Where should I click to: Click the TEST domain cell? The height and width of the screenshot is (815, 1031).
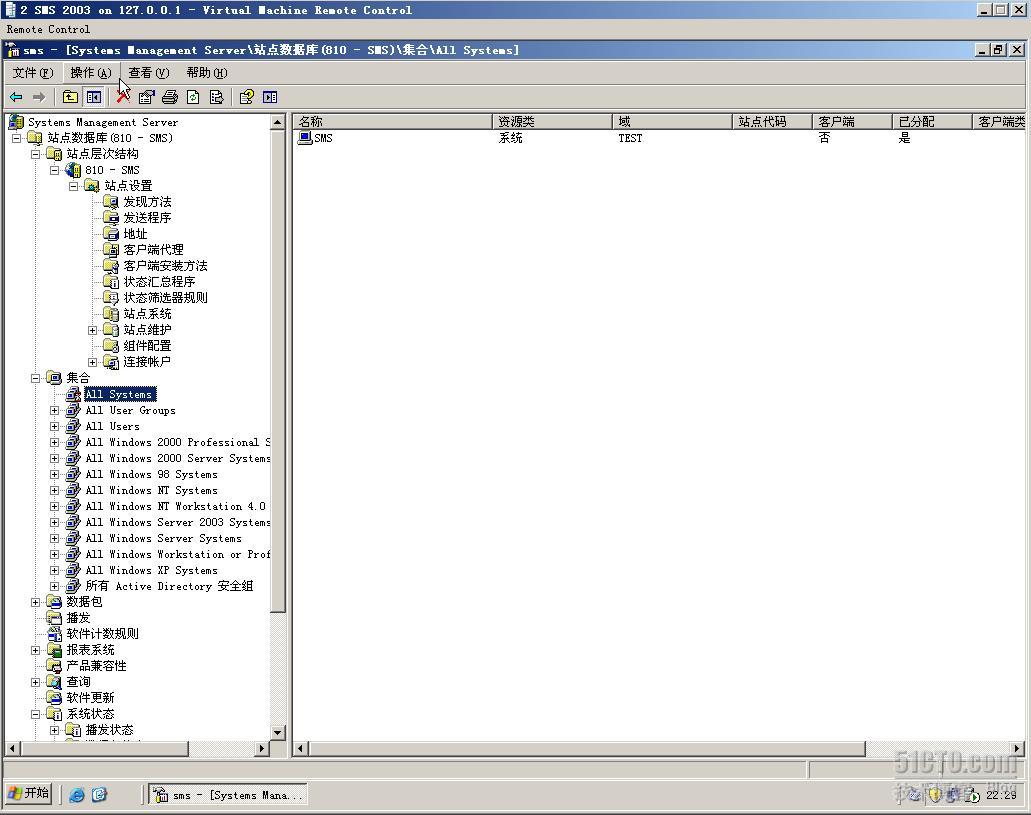pyautogui.click(x=630, y=138)
